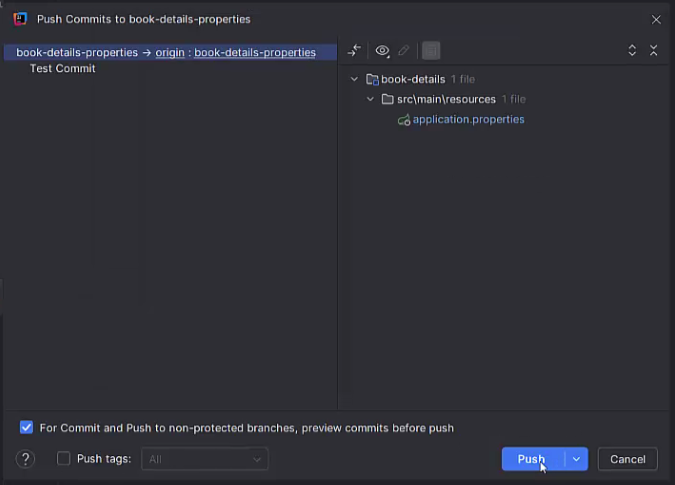Screen dimensions: 675x485
Task: Click the origin remote link
Action: tap(170, 53)
